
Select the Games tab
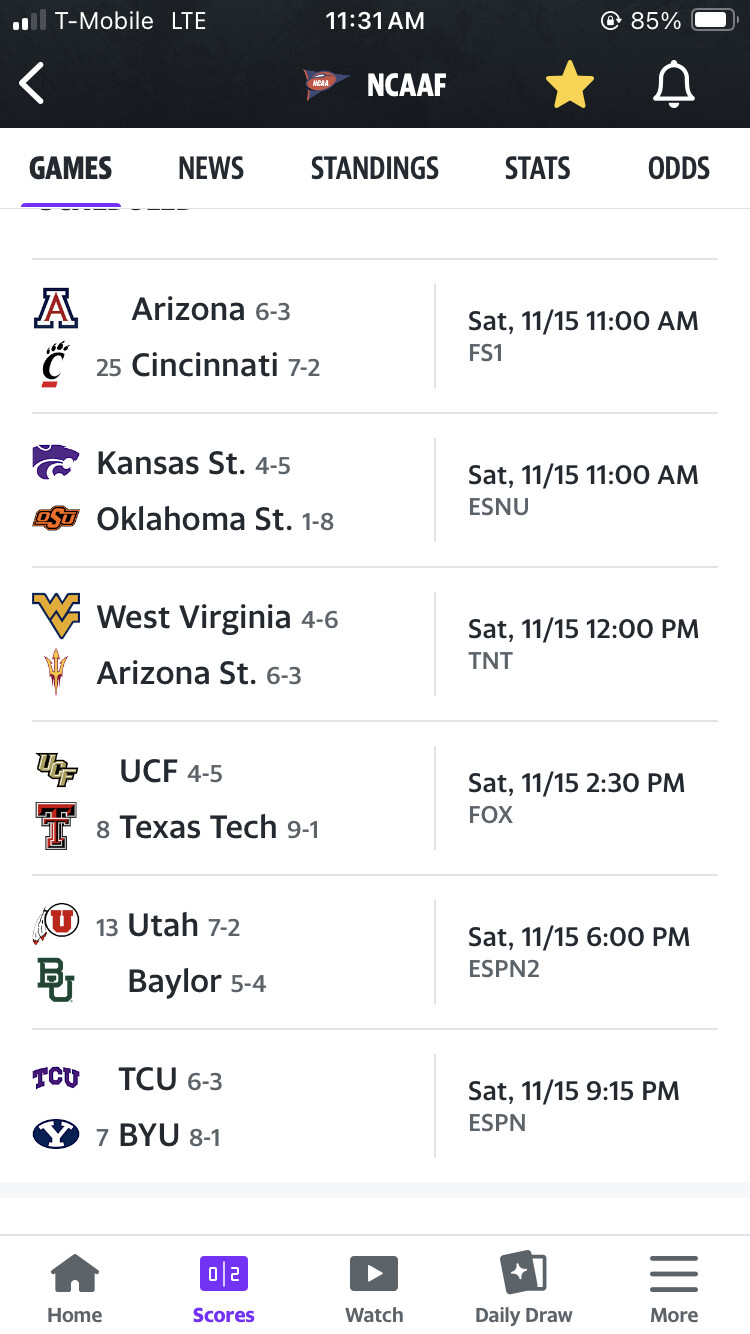click(70, 168)
